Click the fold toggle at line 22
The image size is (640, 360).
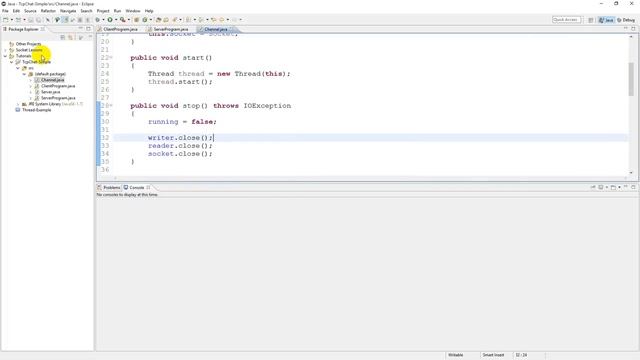111,58
